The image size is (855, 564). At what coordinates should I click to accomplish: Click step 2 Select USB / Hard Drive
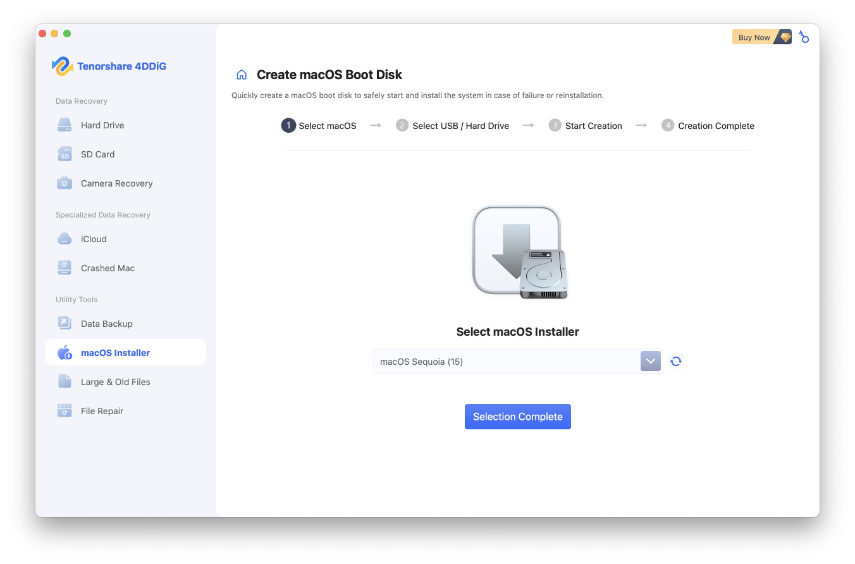pyautogui.click(x=453, y=126)
